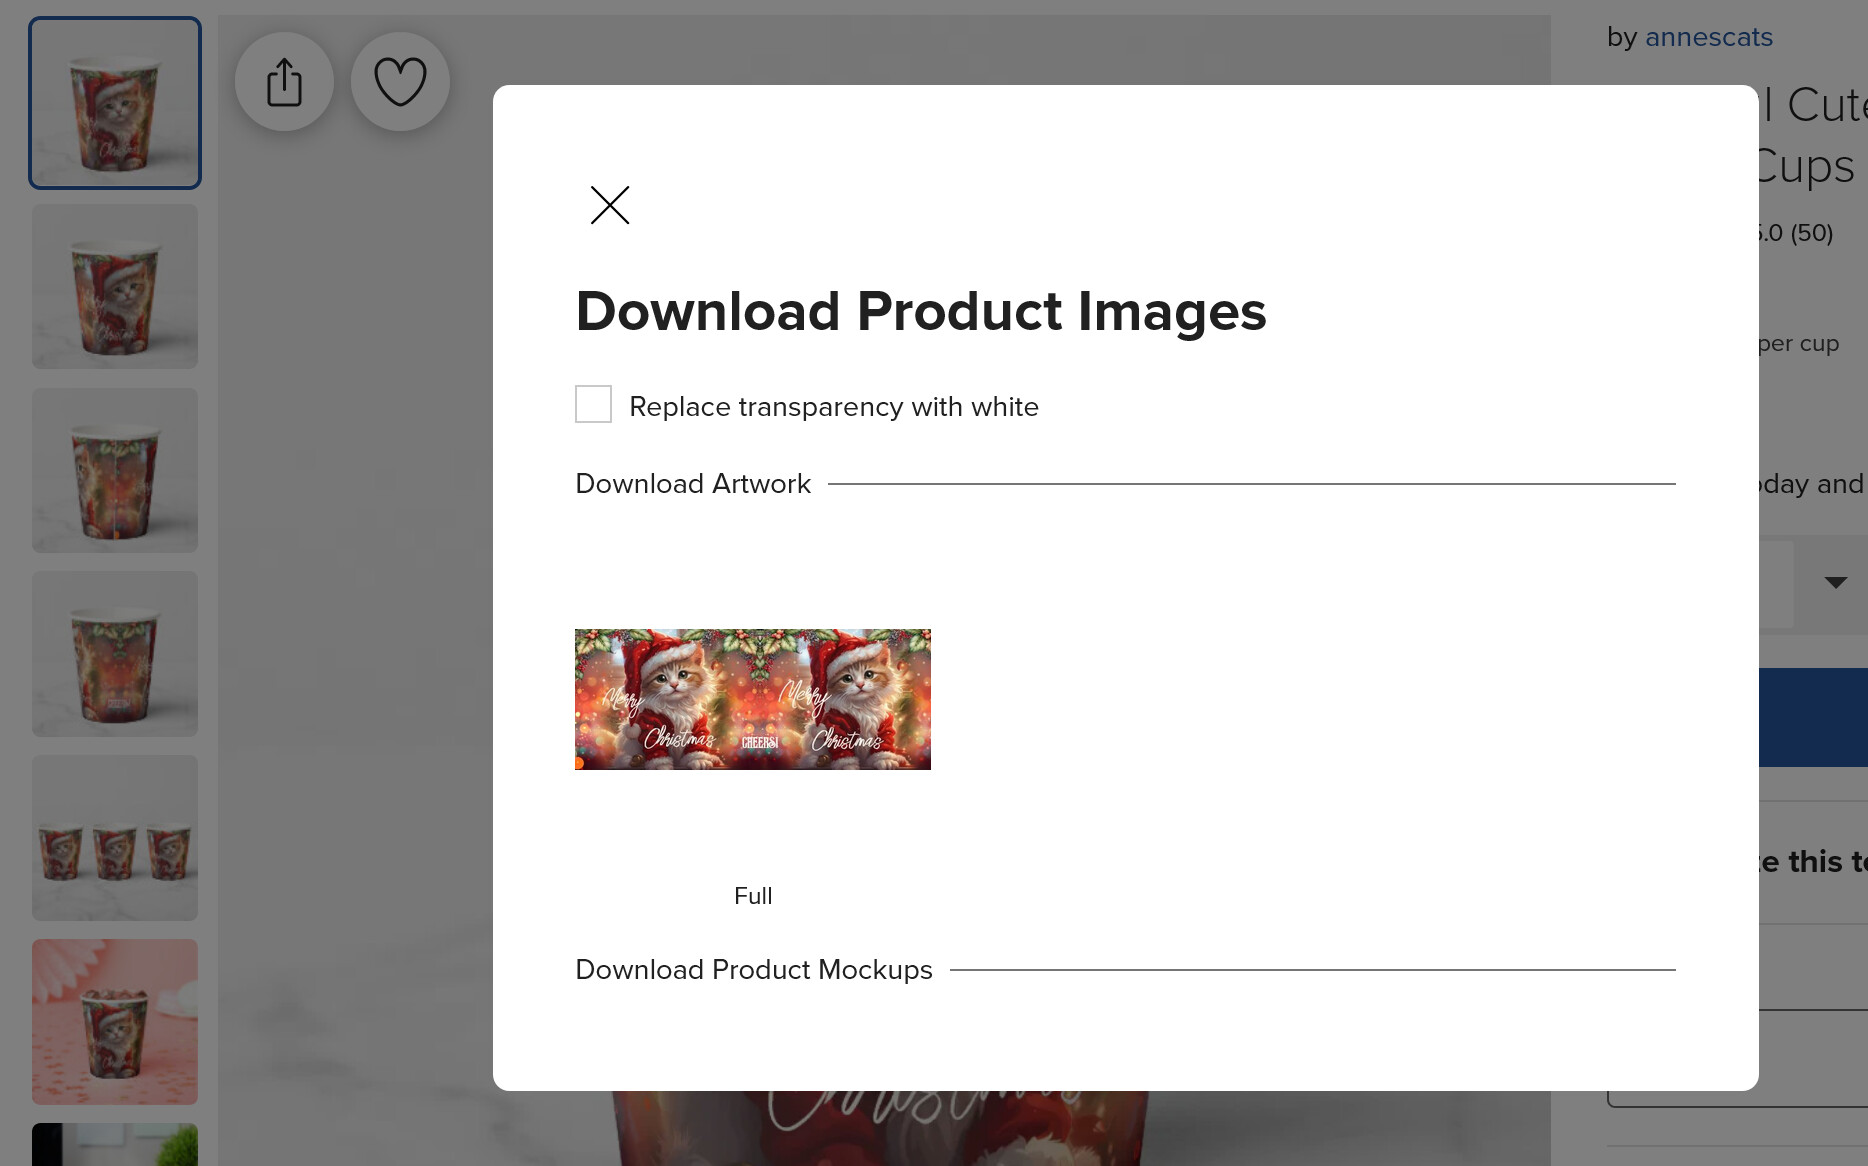Click the share icon button
The image size is (1868, 1166).
click(x=284, y=82)
